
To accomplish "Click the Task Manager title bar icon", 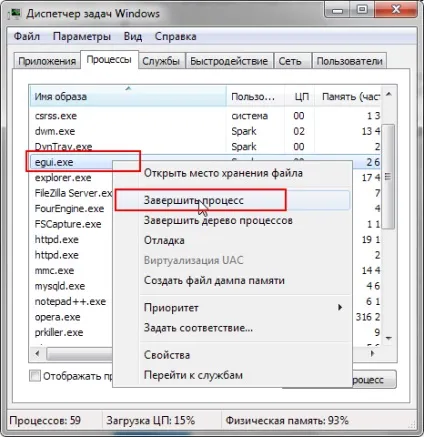I will [x=14, y=14].
